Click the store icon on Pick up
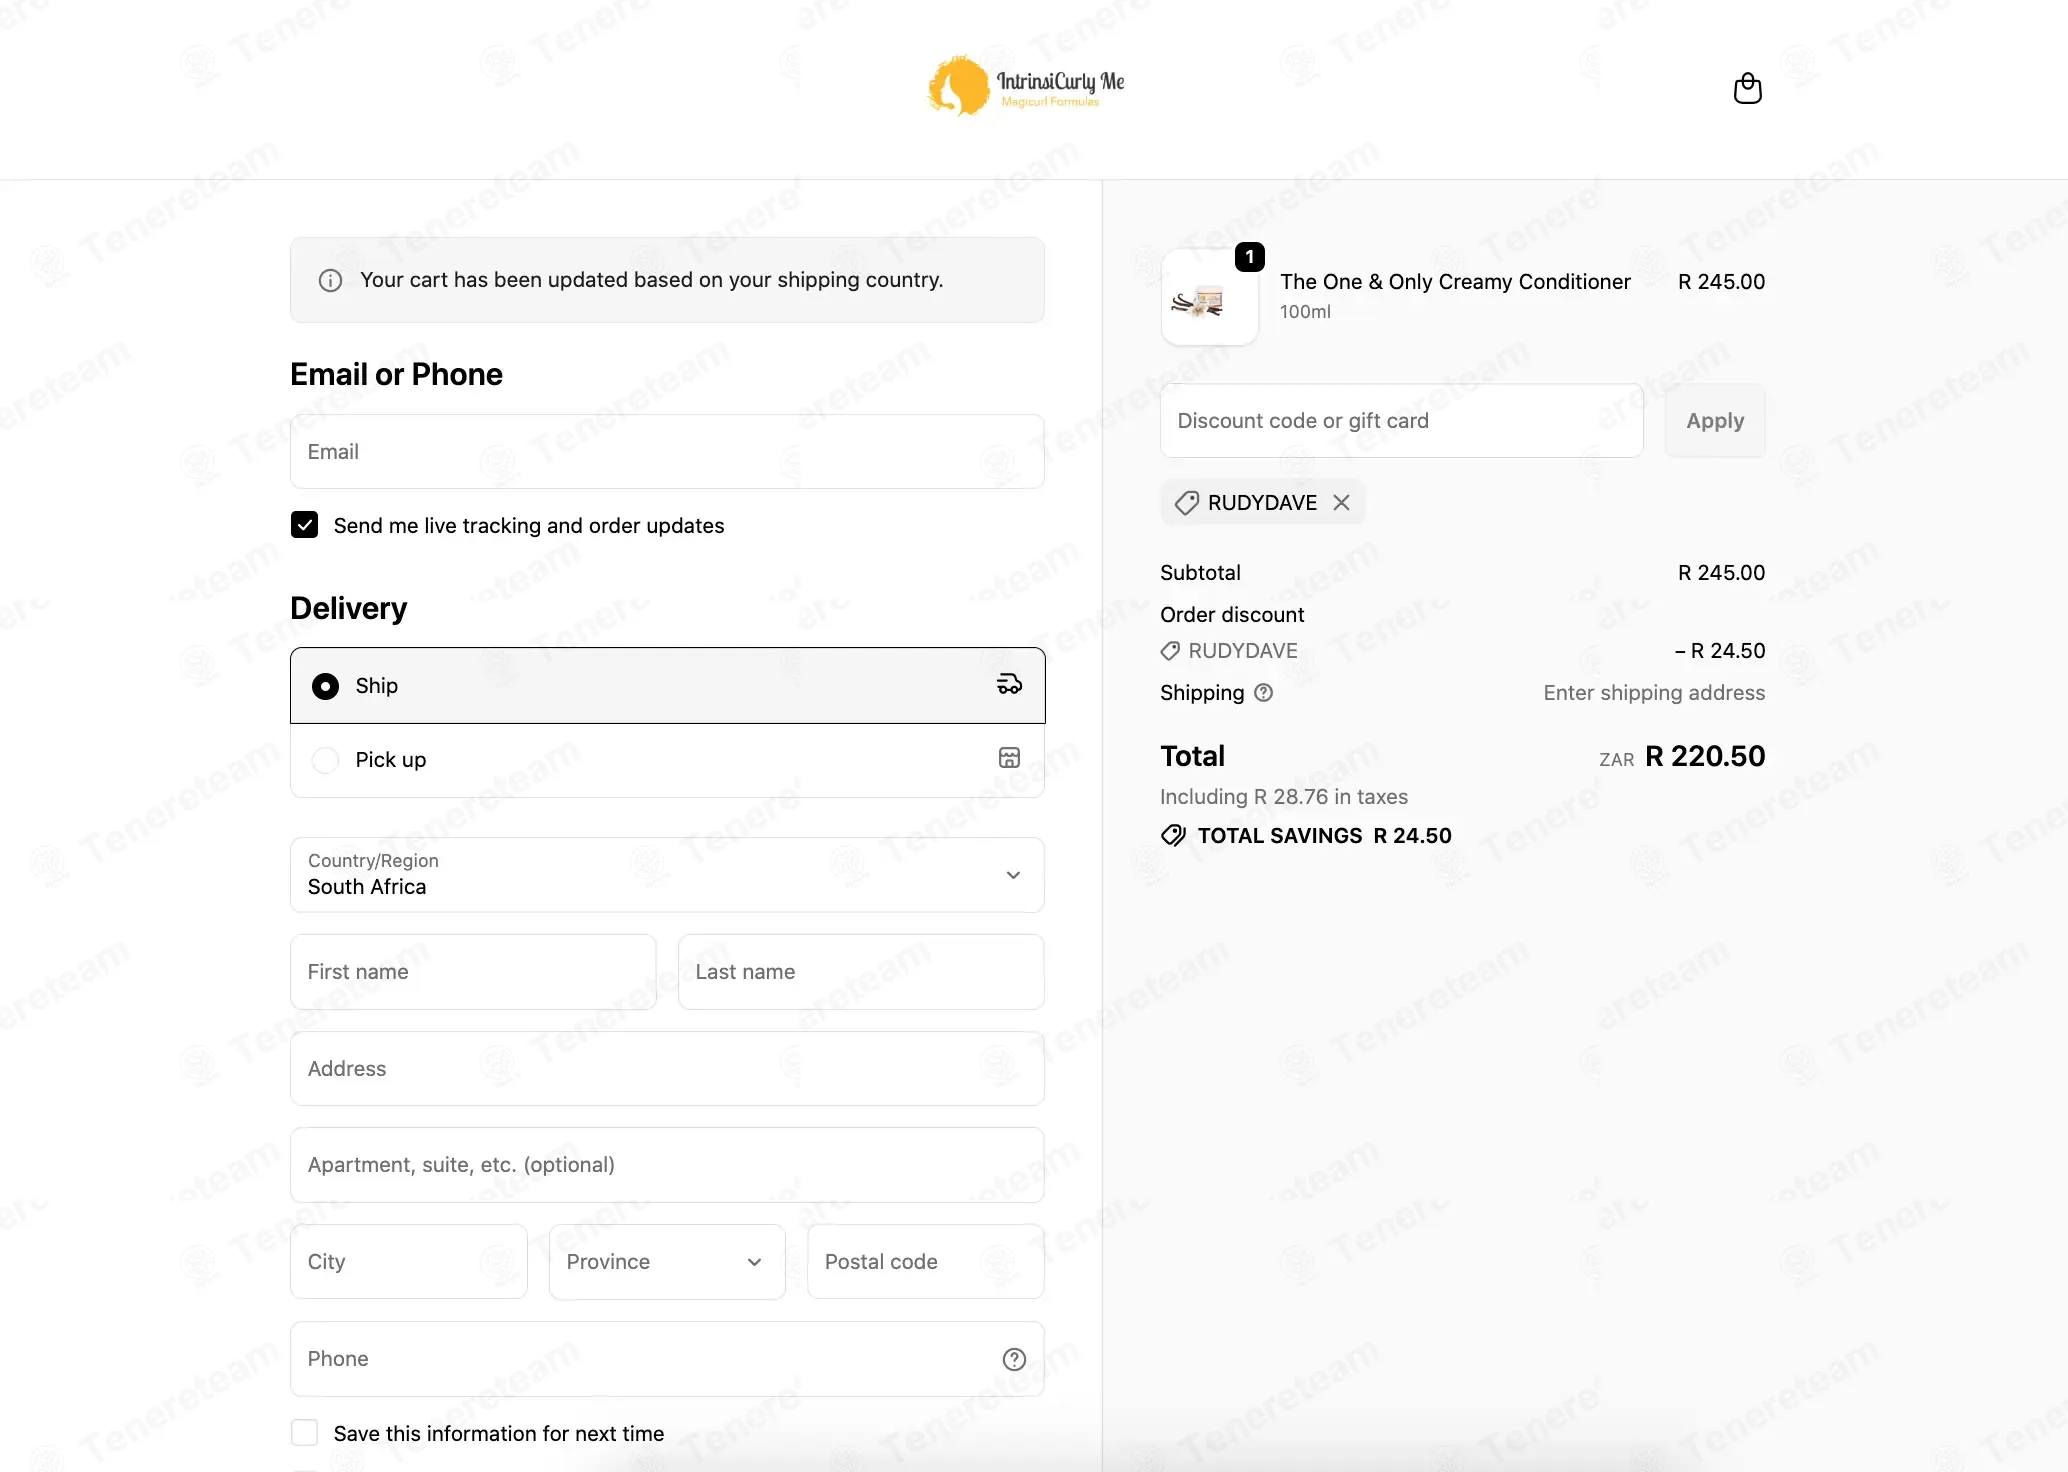2068x1472 pixels. pos(1009,758)
